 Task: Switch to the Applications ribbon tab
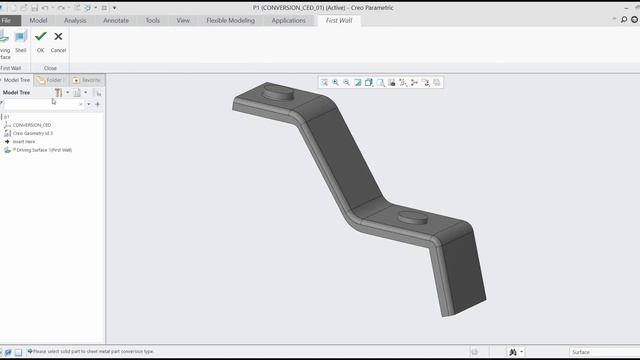[x=289, y=20]
